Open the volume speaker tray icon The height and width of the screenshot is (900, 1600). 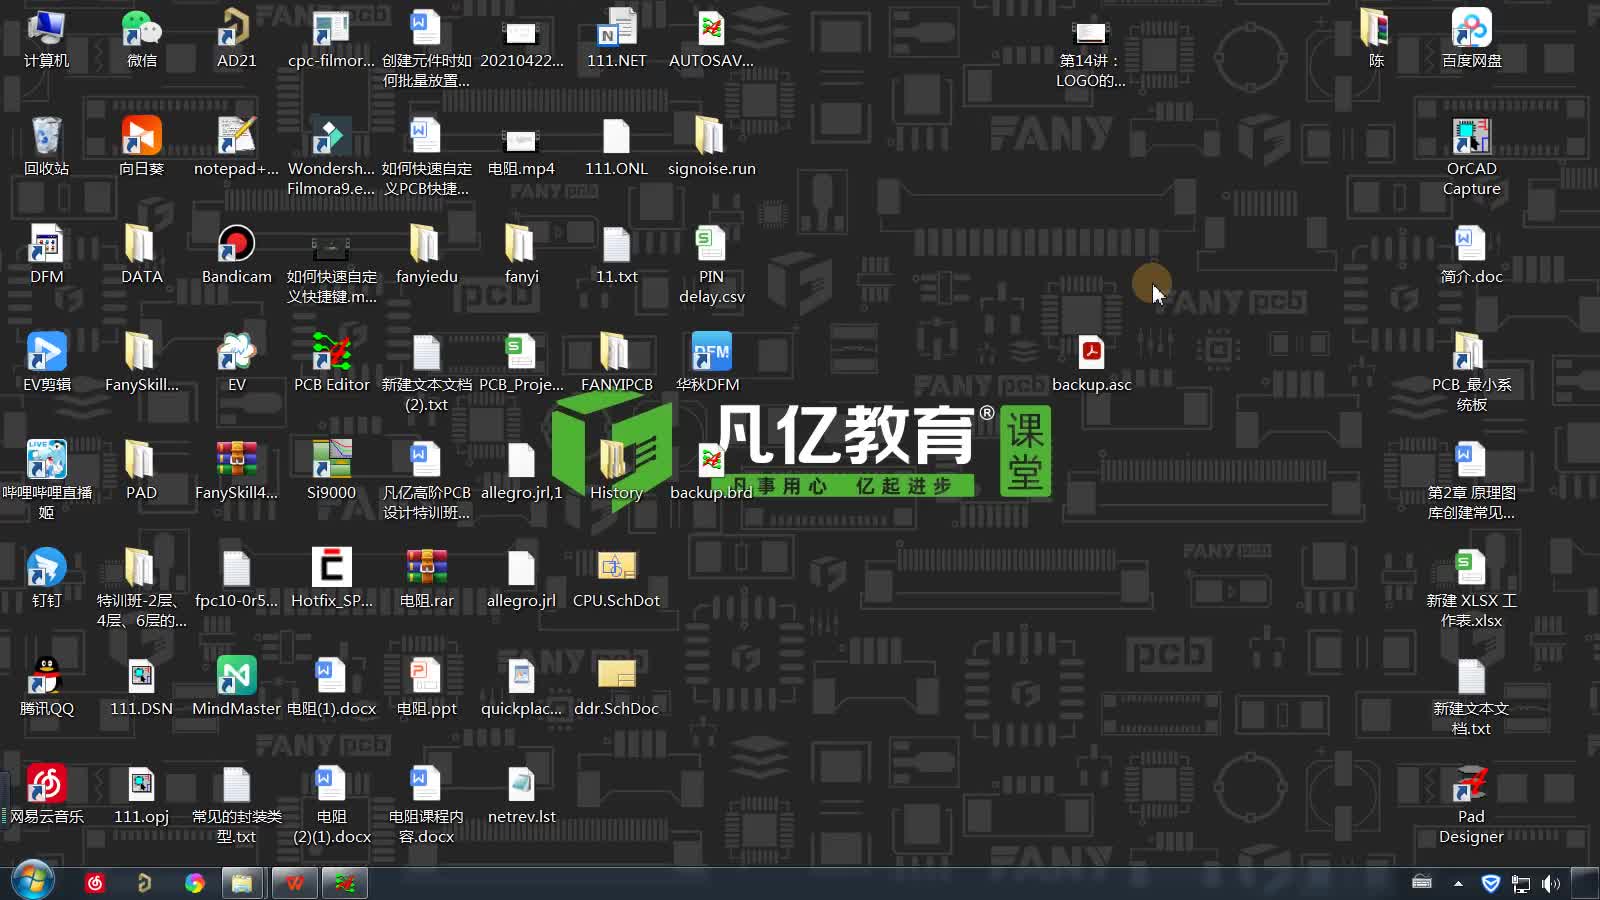(1550, 883)
